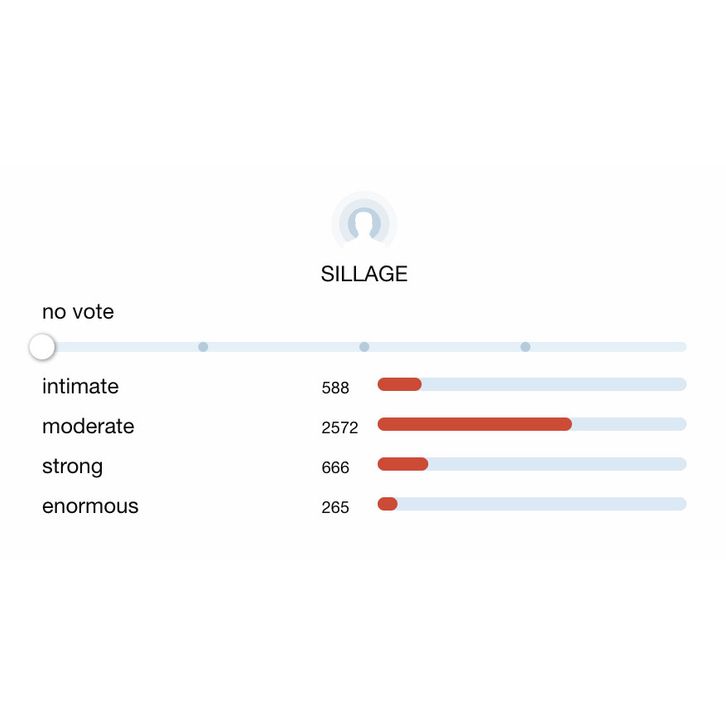The width and height of the screenshot is (726, 726).
Task: Click the Sillage silhouette icon
Action: tap(364, 221)
